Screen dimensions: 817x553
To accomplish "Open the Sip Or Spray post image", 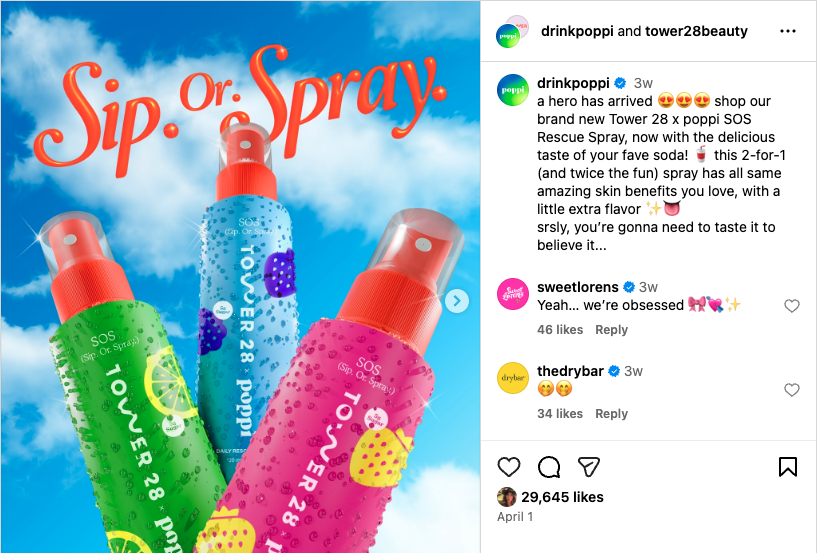I will coord(240,276).
